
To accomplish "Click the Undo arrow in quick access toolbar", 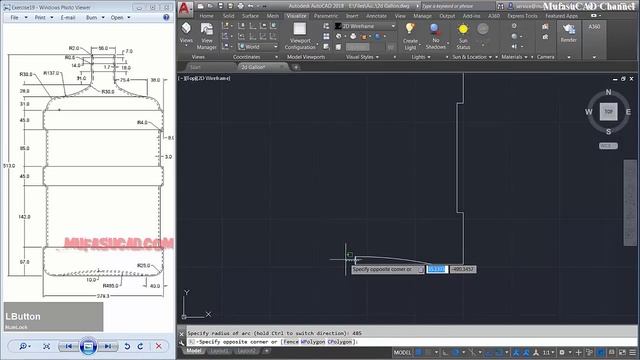I will click(x=251, y=6).
